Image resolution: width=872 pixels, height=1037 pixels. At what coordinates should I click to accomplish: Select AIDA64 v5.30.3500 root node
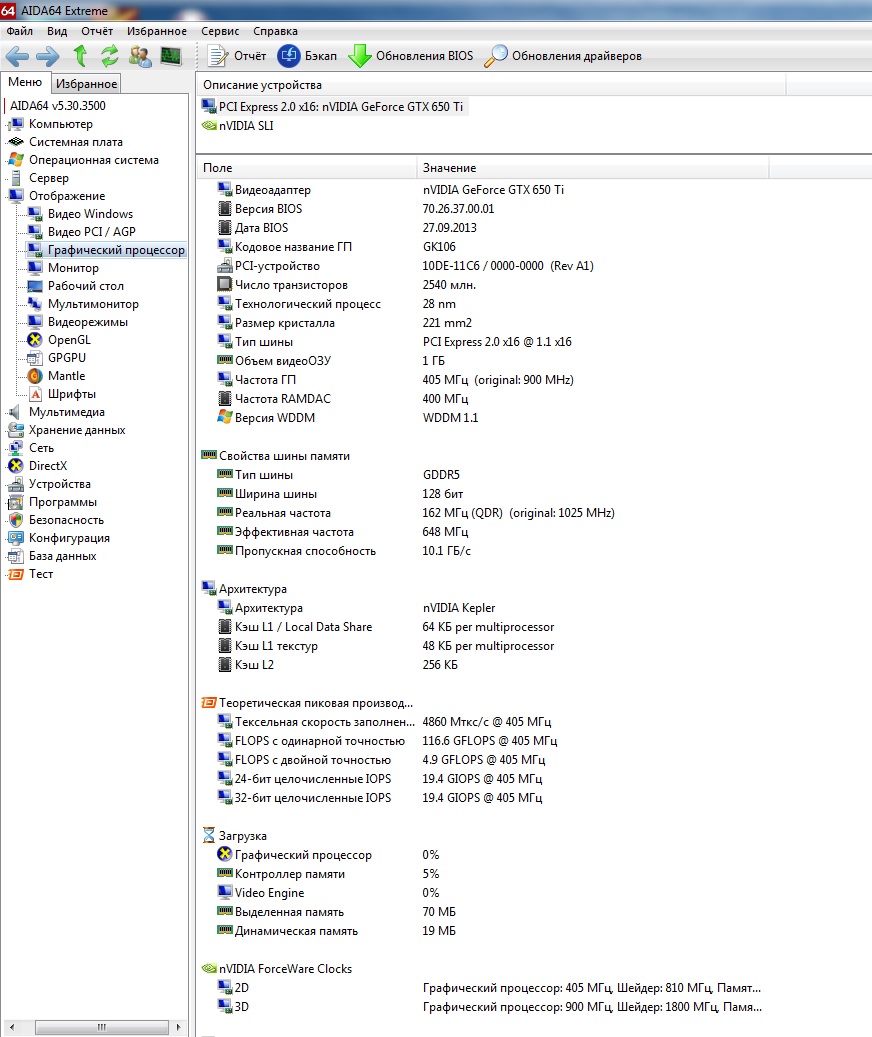58,106
